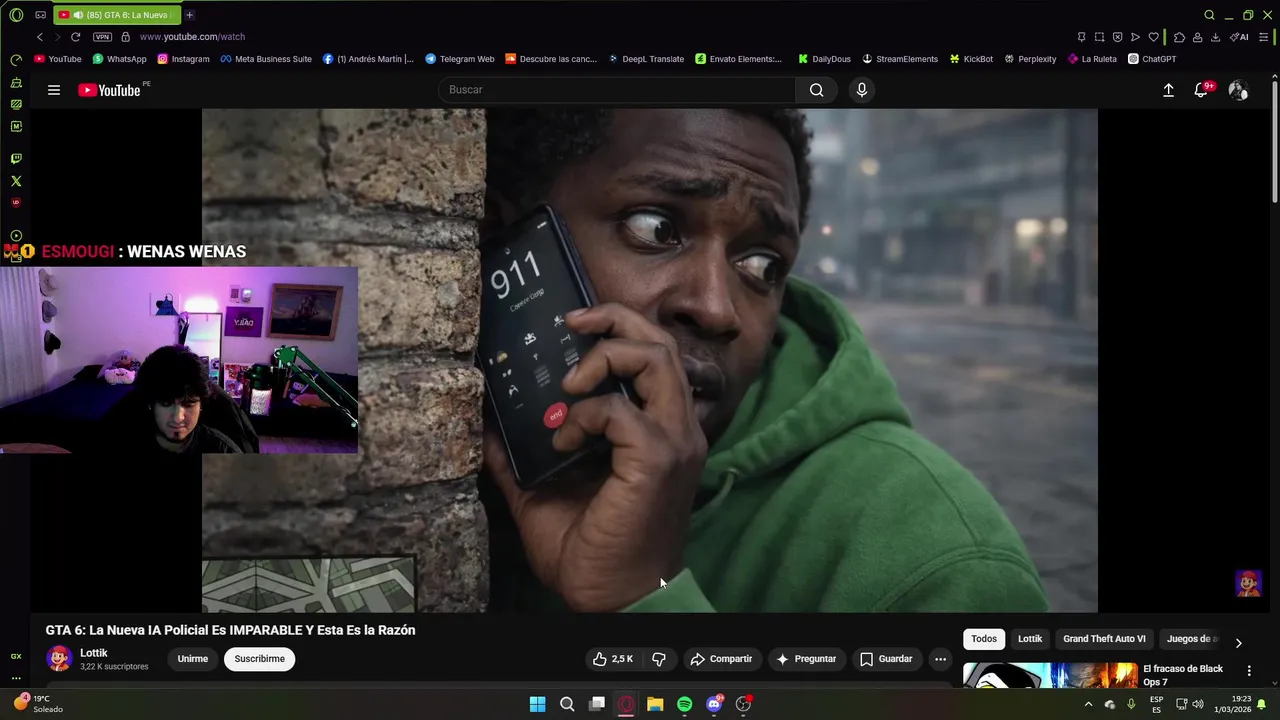Like the video (2,5 K)
The width and height of the screenshot is (1280, 720).
(x=612, y=659)
